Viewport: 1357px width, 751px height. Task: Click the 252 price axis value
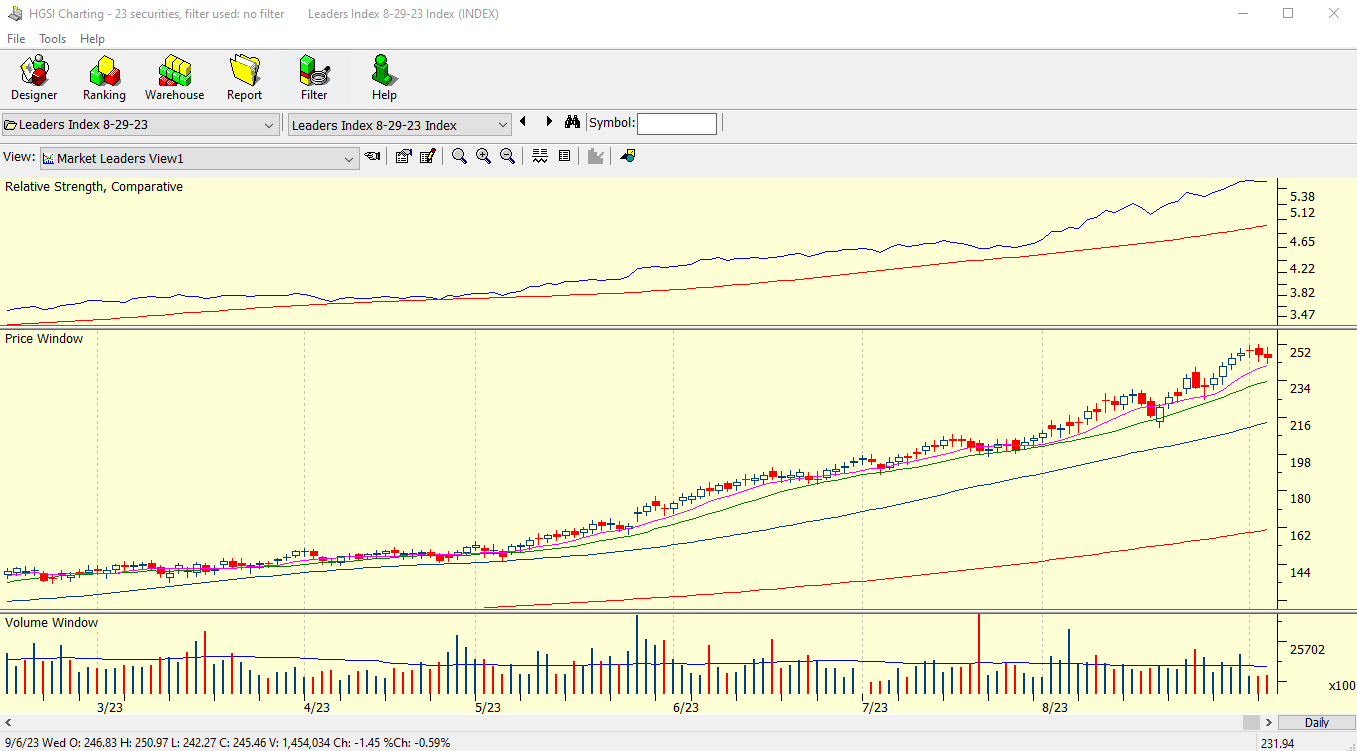[x=1300, y=353]
